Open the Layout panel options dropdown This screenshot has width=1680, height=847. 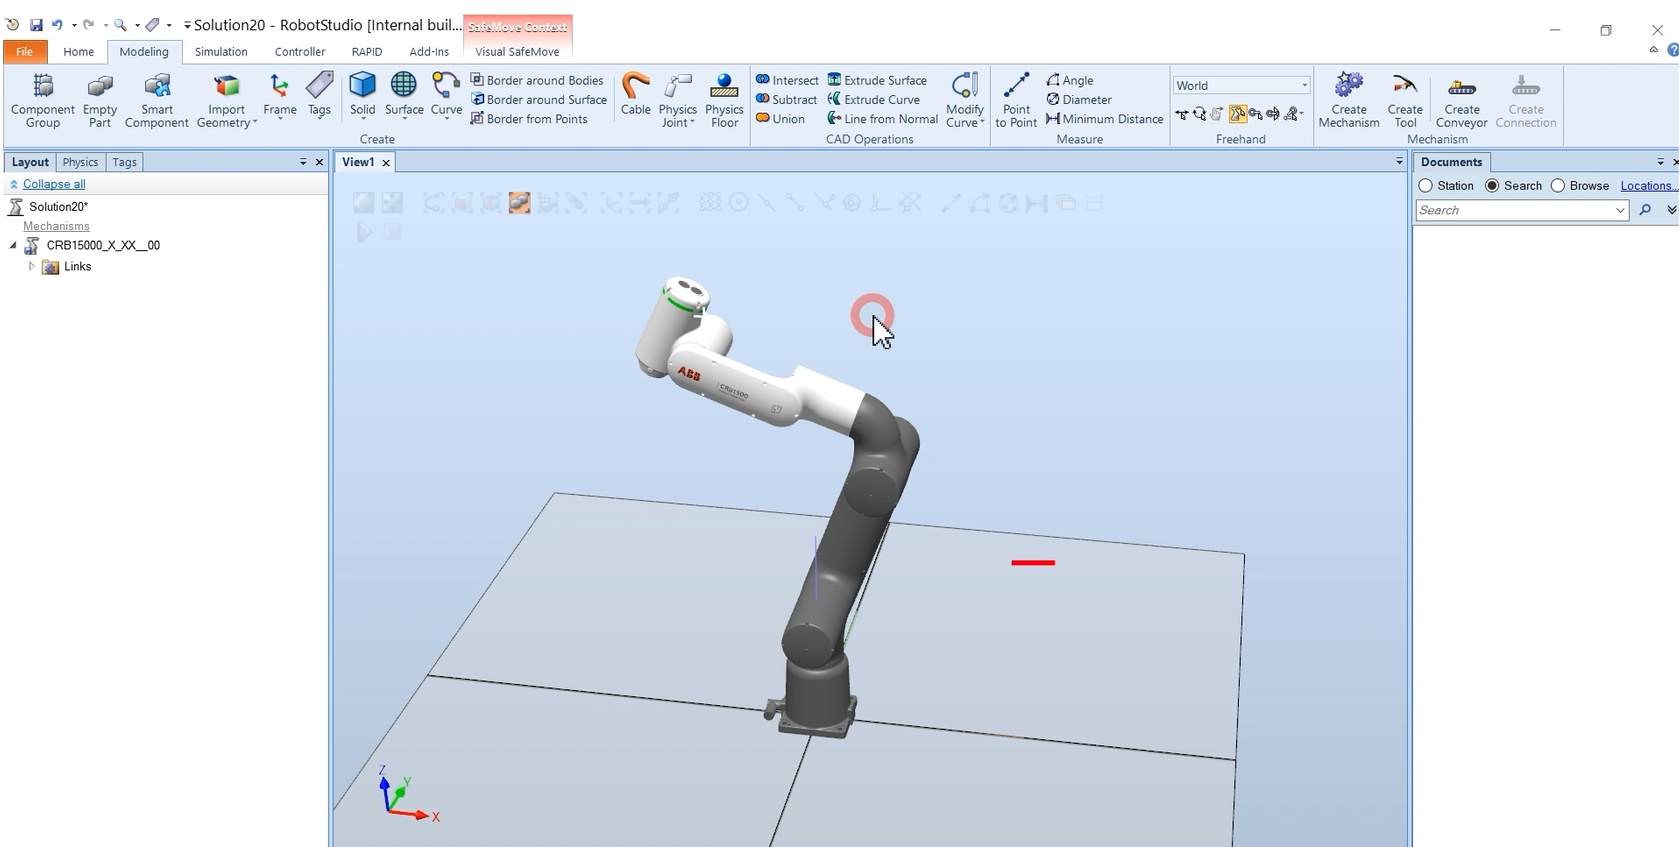coord(303,162)
